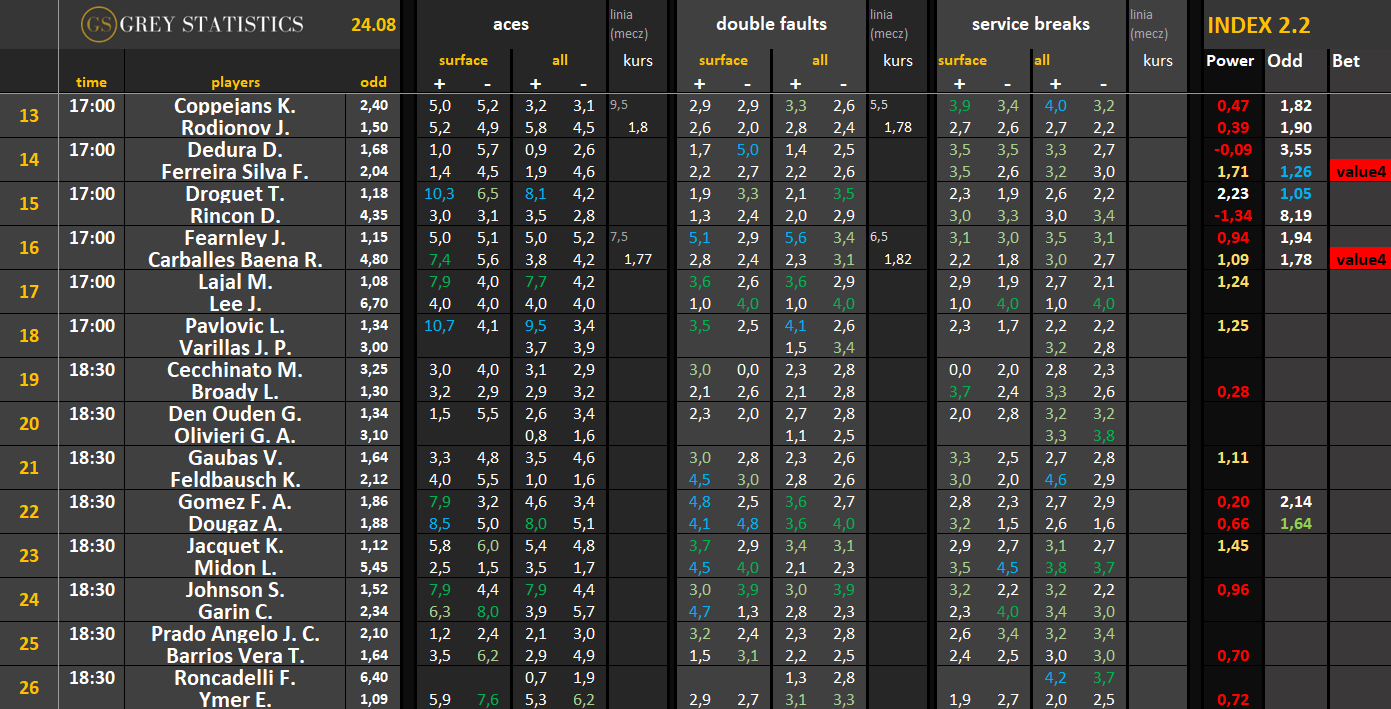Click the INDEX 2.2 header

point(1258,25)
